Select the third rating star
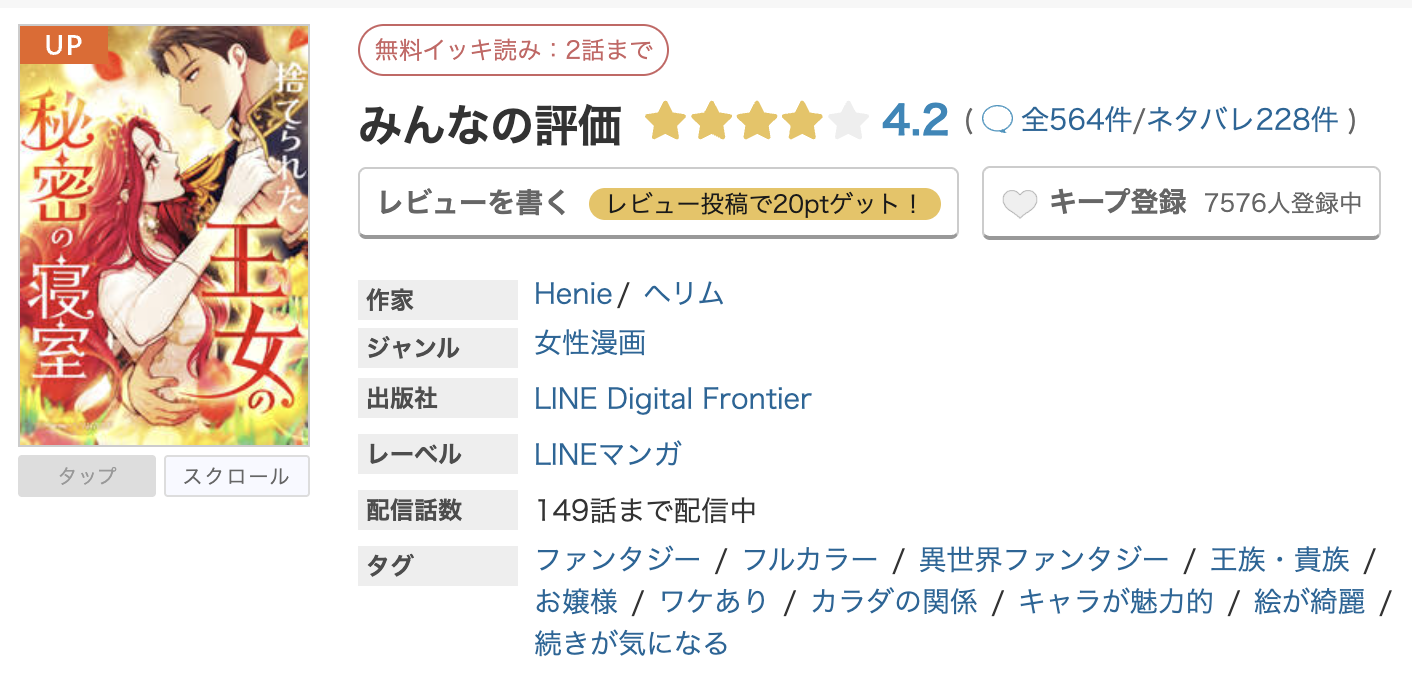 click(757, 120)
